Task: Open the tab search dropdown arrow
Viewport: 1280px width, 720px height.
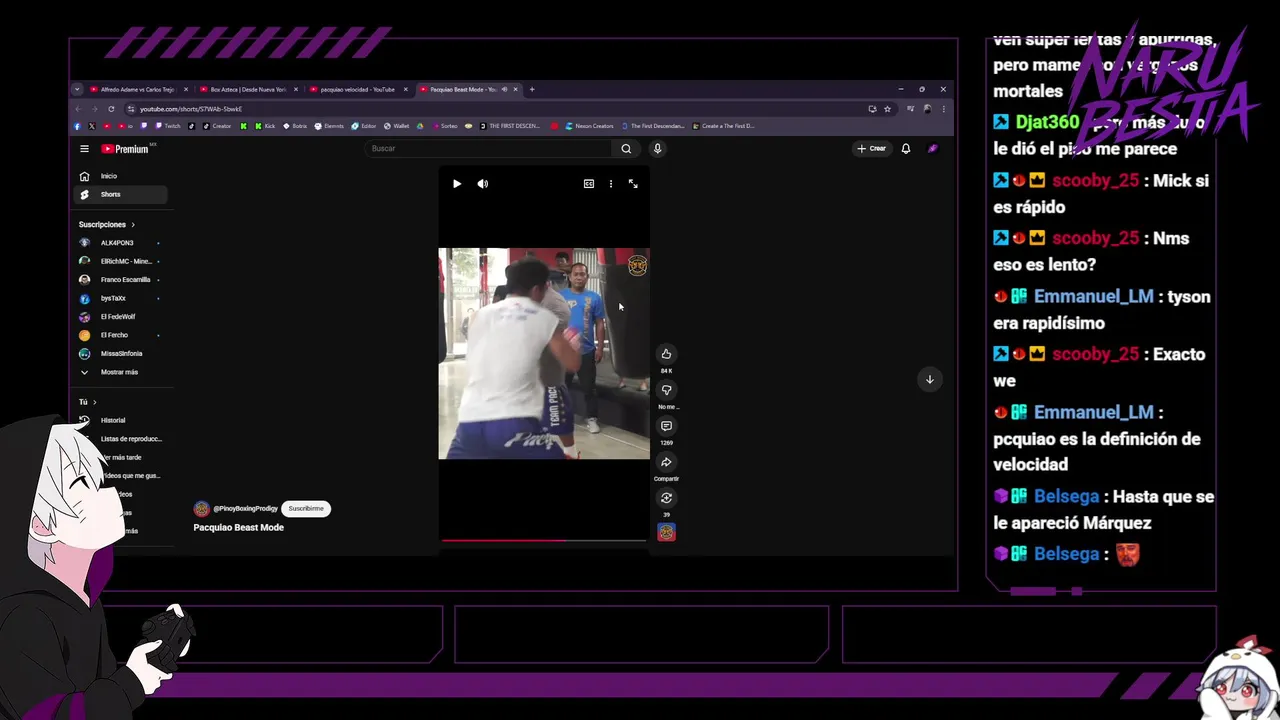Action: (x=77, y=89)
